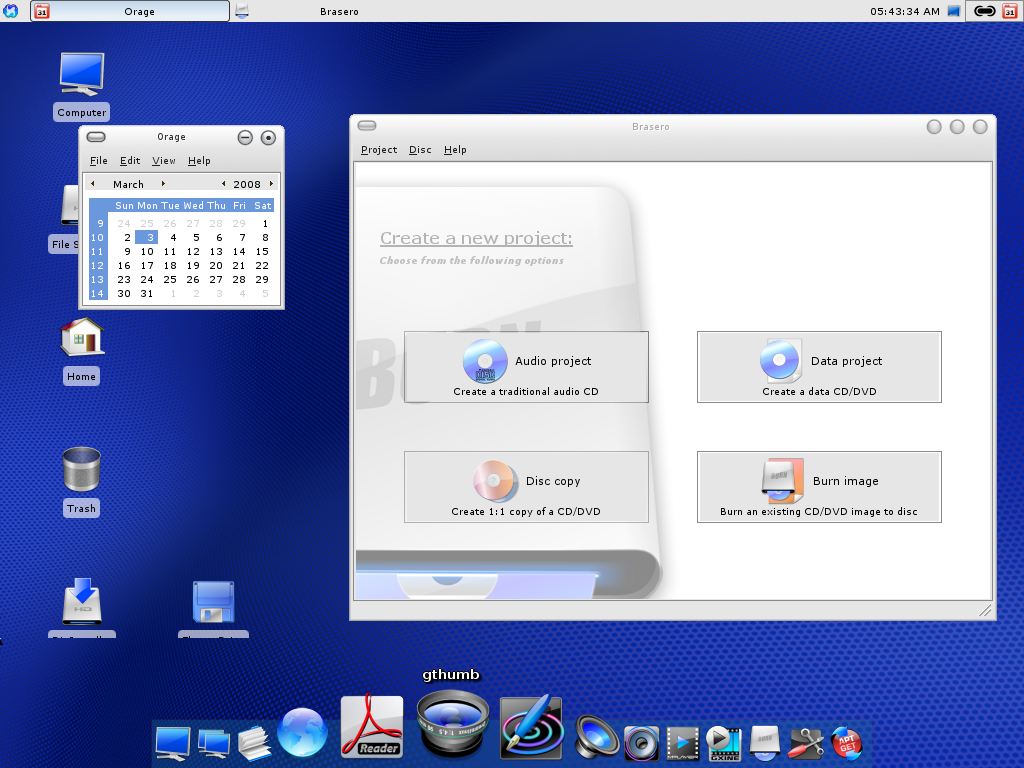Open the View menu in Orage
The height and width of the screenshot is (768, 1024).
pos(164,161)
